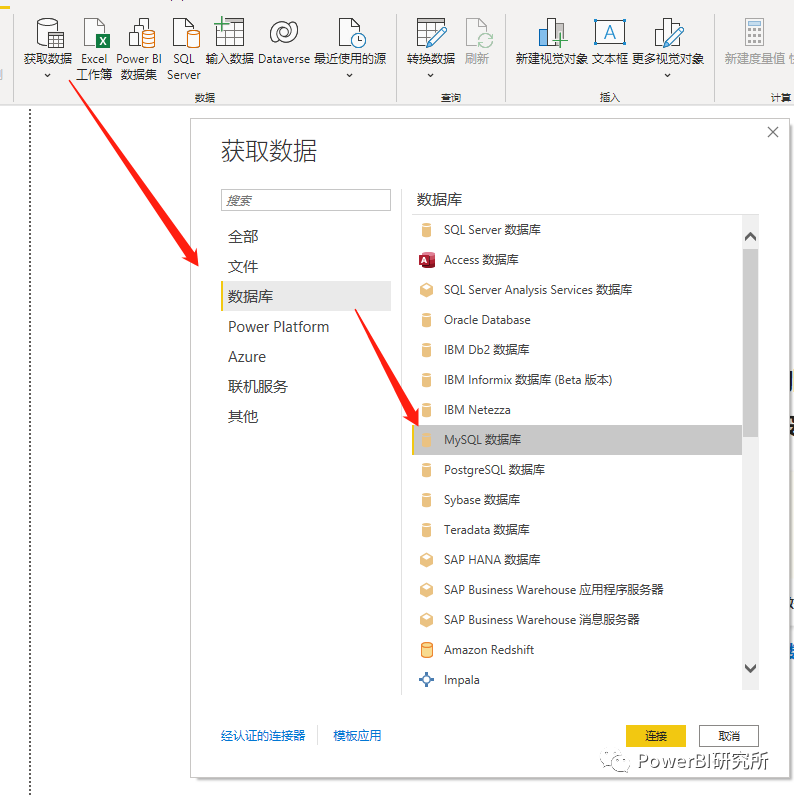Select the 联机服务 category
Viewport: 794px width, 795px height.
pyautogui.click(x=306, y=387)
